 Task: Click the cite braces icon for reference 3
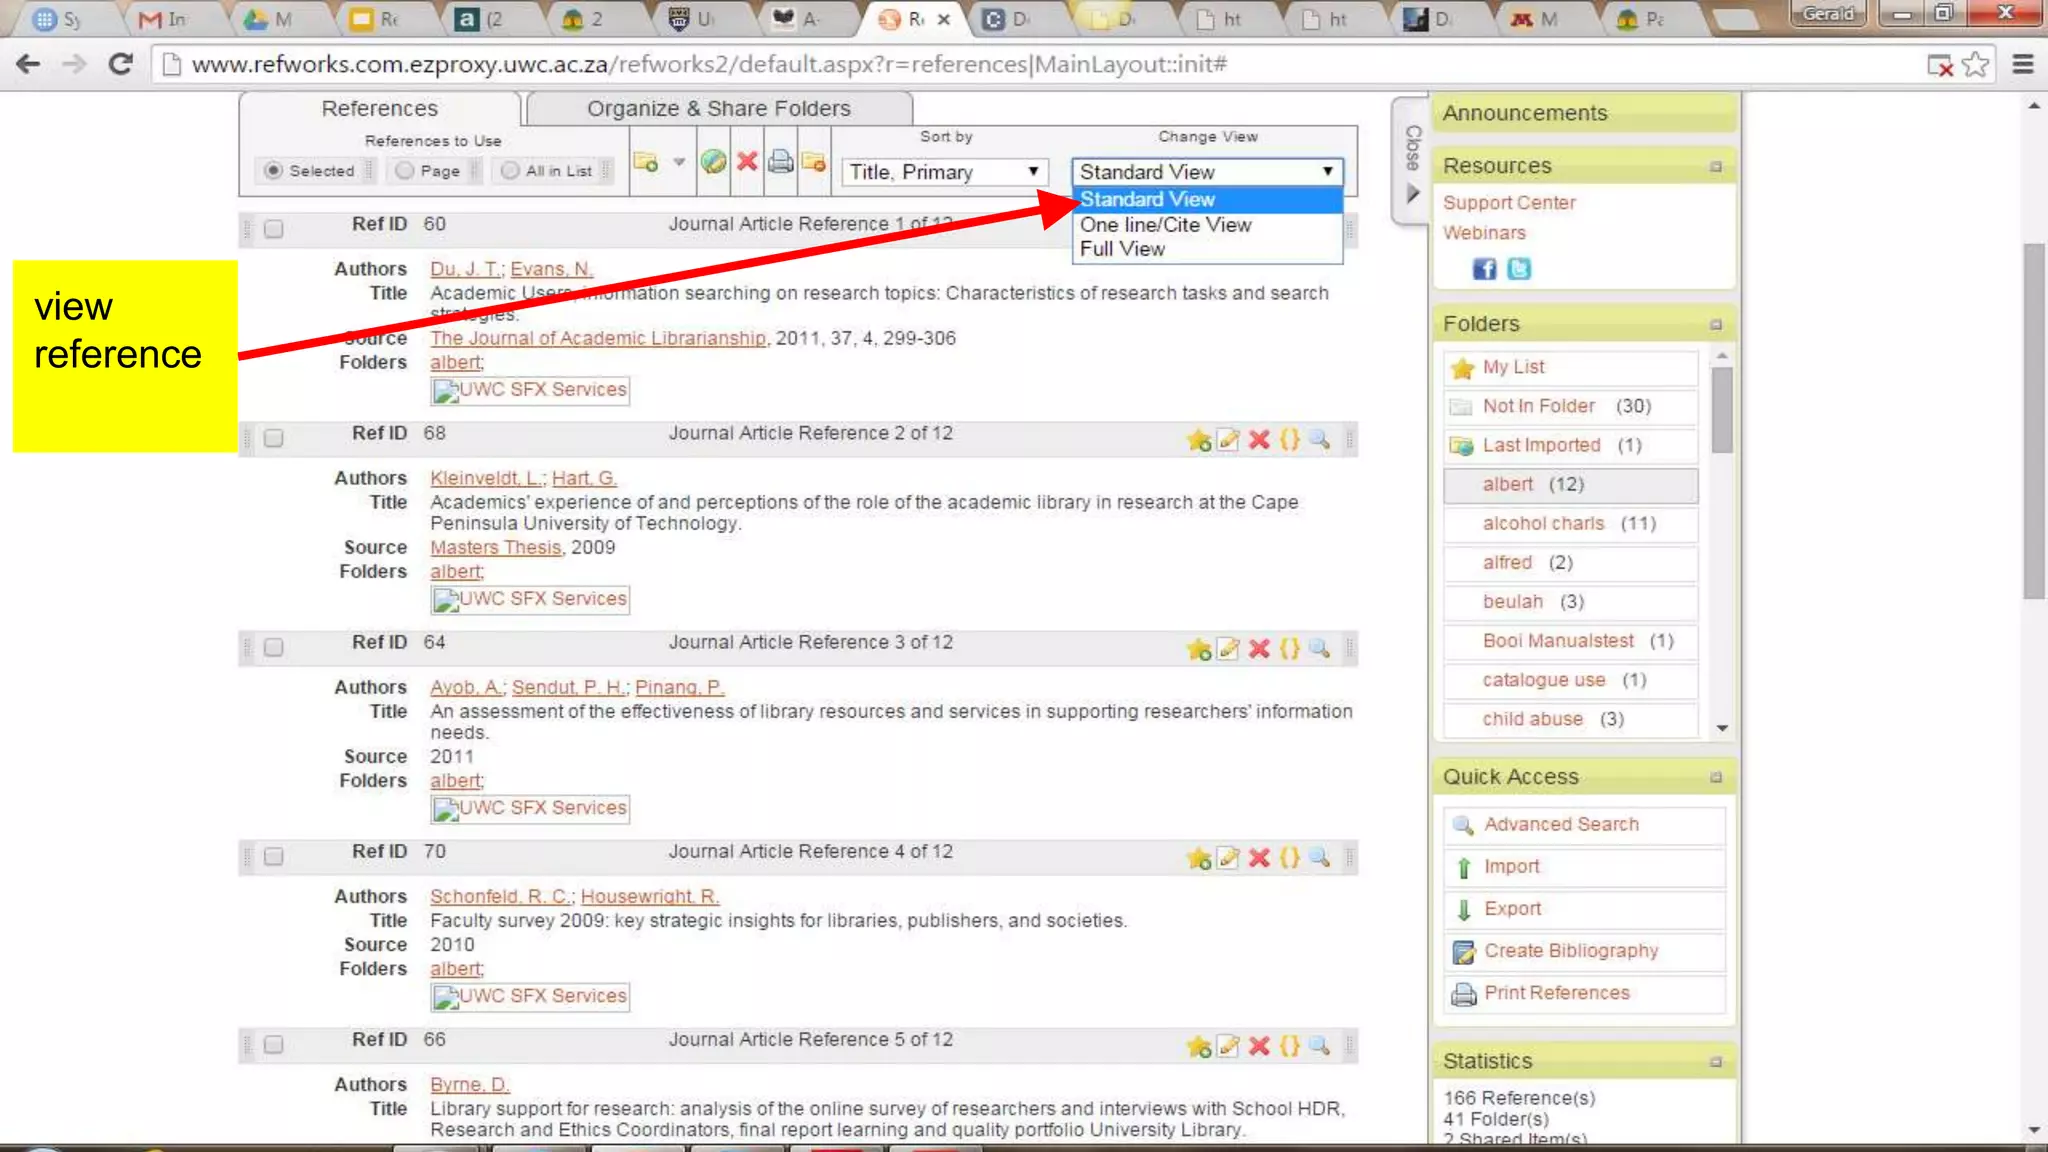[1290, 649]
